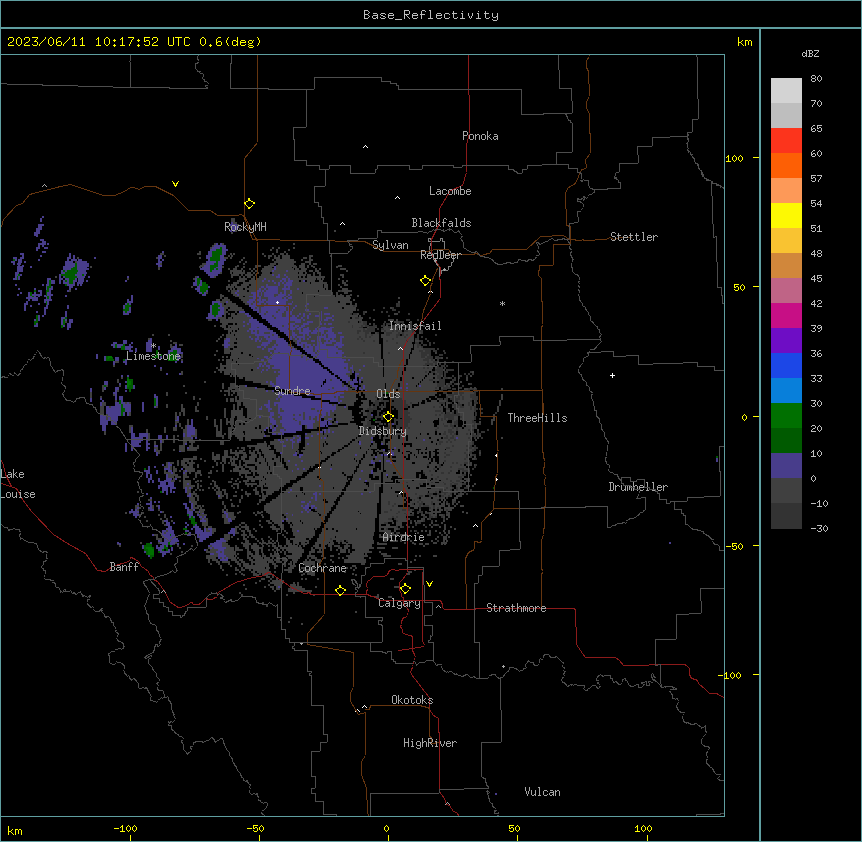Click the Ponoka city label
862x842 pixels.
tap(480, 136)
